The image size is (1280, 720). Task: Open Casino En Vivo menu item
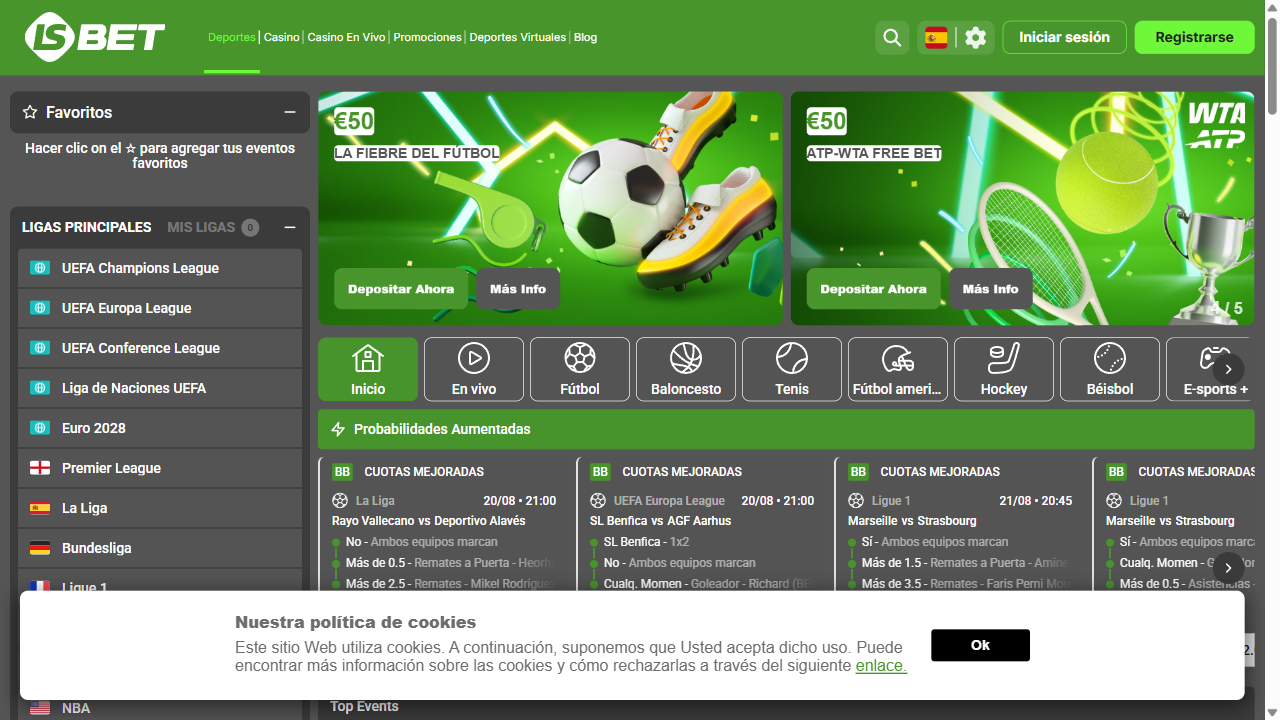[346, 37]
